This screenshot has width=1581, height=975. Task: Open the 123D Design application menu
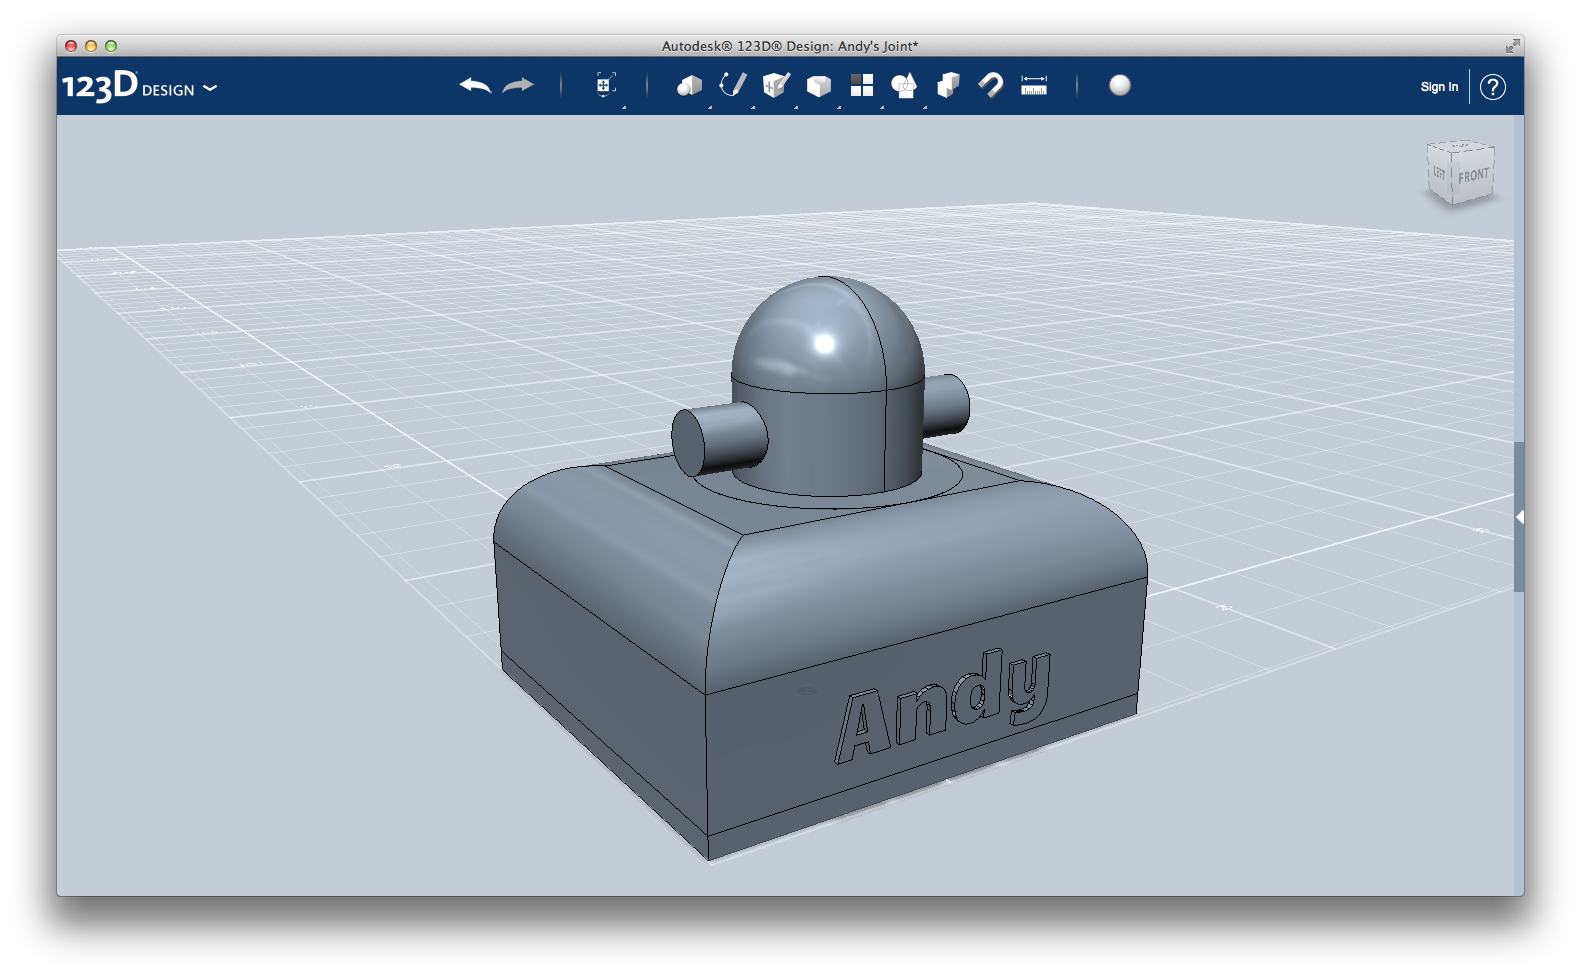[x=139, y=87]
